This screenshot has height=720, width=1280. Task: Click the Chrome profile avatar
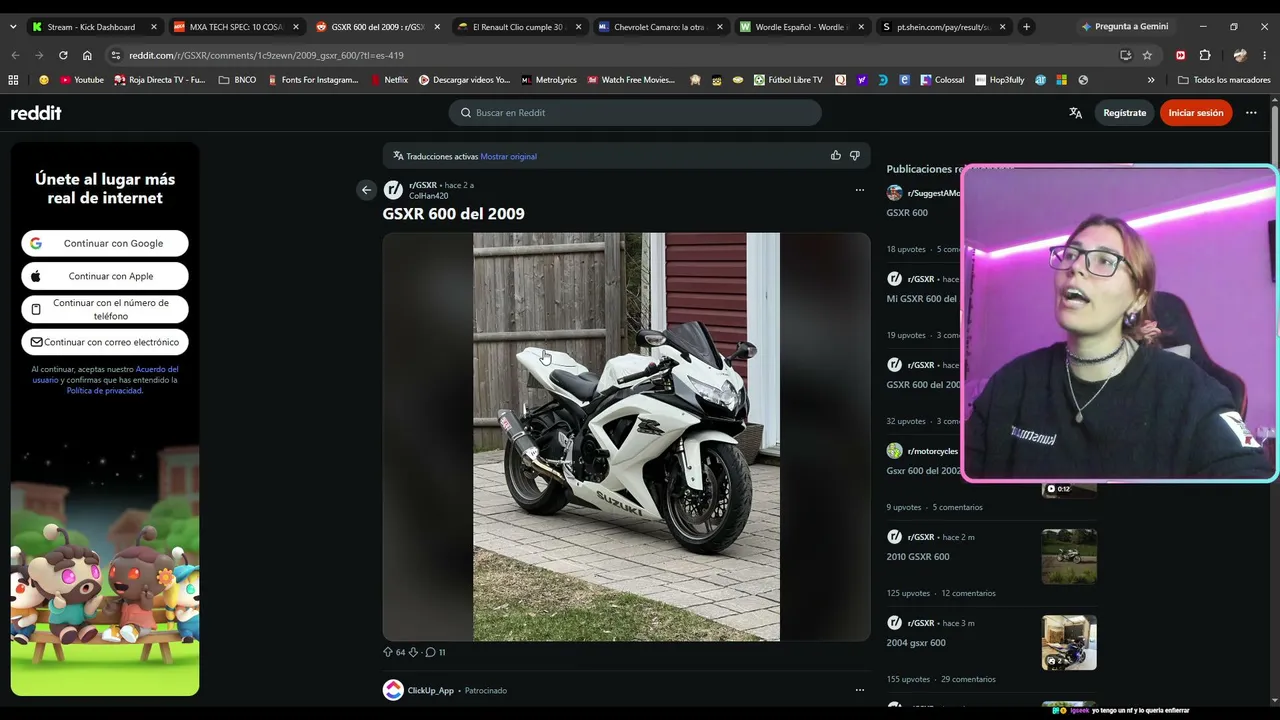(1240, 55)
